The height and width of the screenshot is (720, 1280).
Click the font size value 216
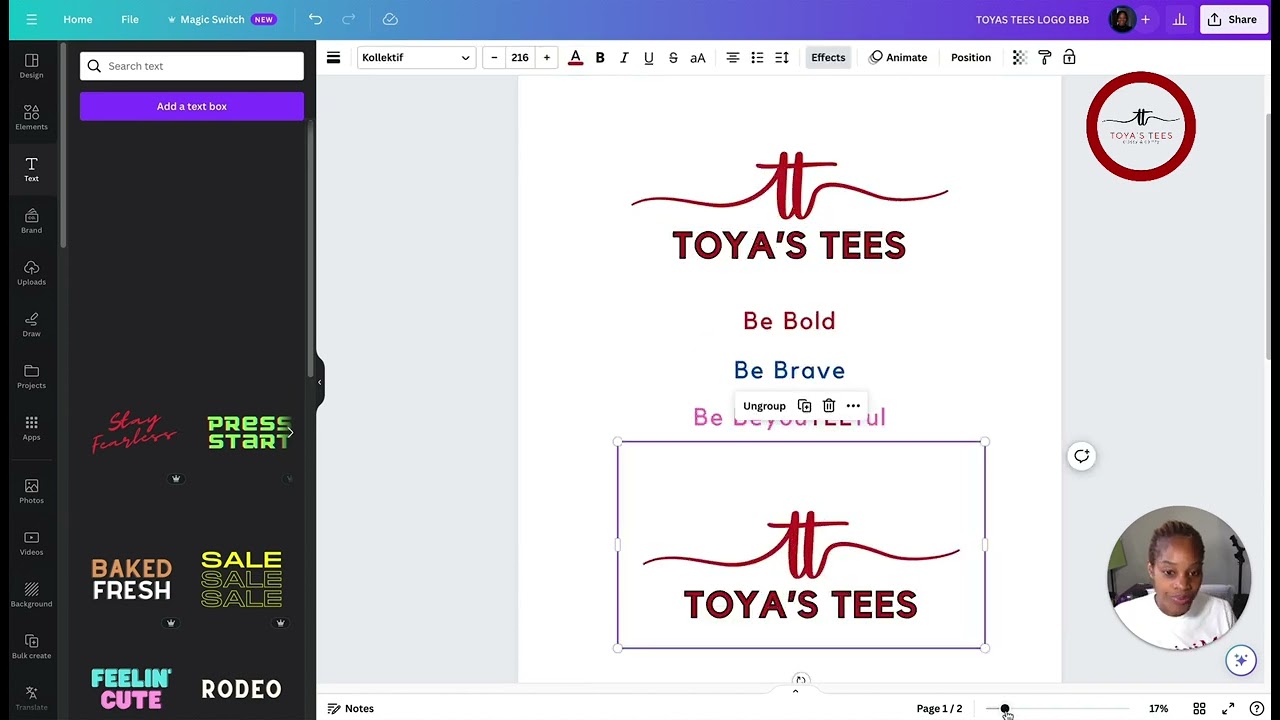point(520,57)
